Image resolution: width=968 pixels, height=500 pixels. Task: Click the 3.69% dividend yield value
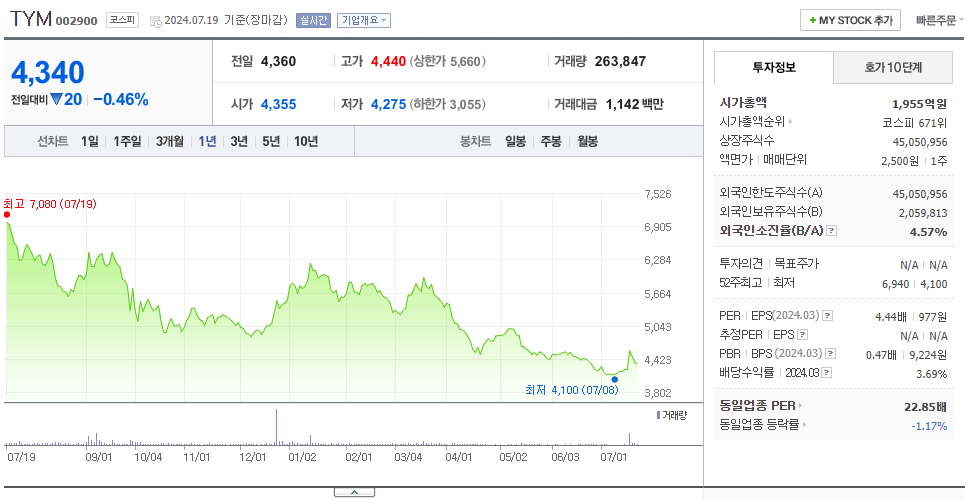pos(932,374)
